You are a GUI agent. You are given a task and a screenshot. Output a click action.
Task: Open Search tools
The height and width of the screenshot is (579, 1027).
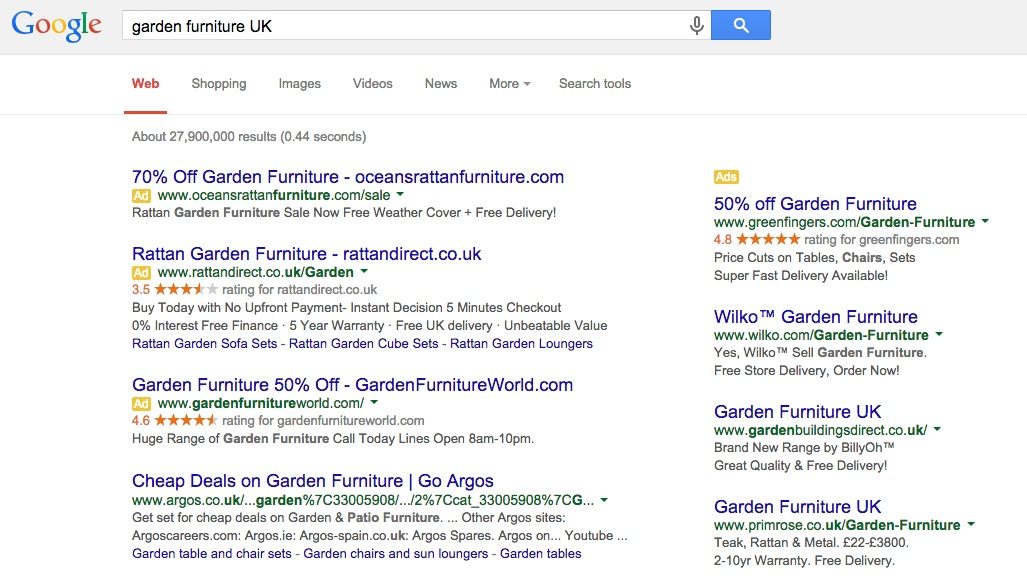pos(595,84)
